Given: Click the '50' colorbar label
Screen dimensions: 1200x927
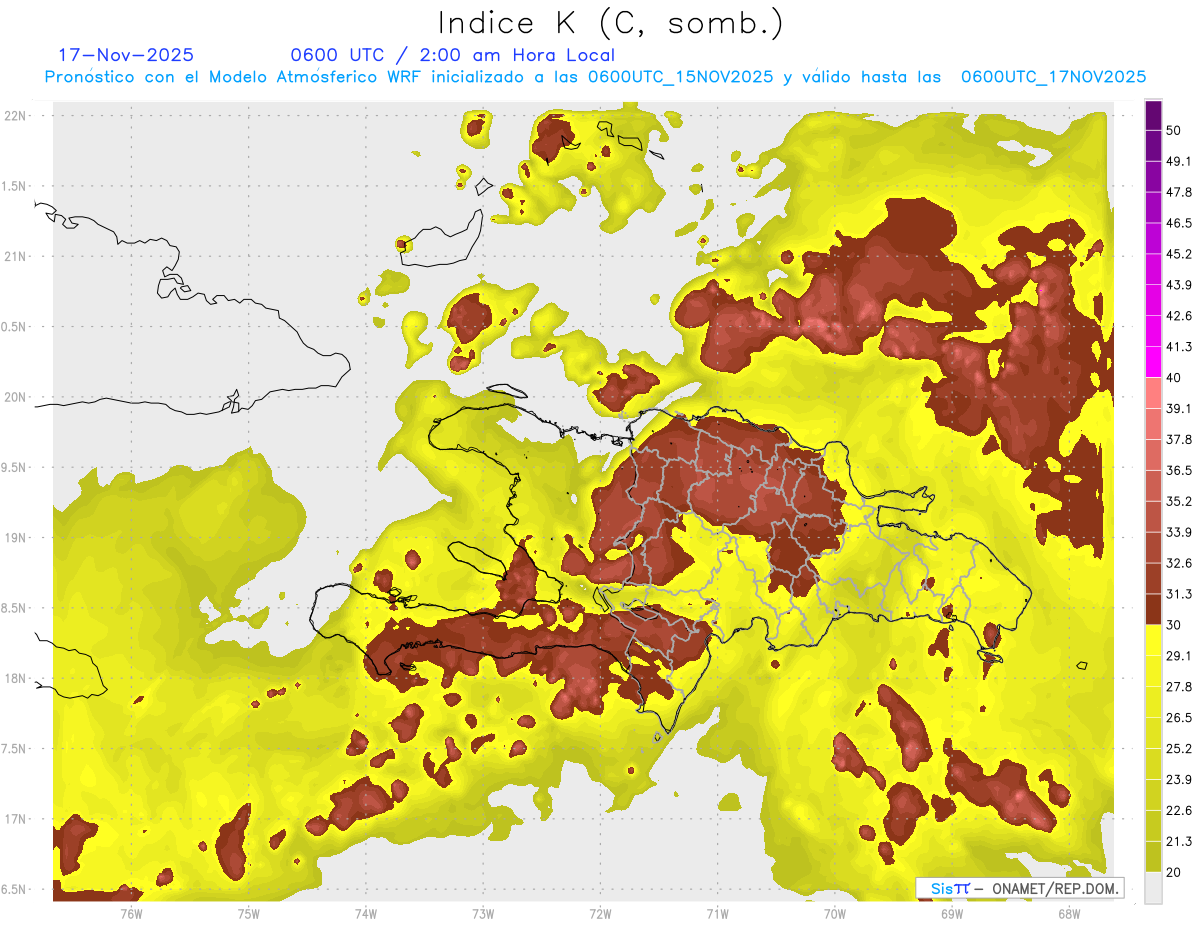Looking at the screenshot, I should [x=1174, y=130].
